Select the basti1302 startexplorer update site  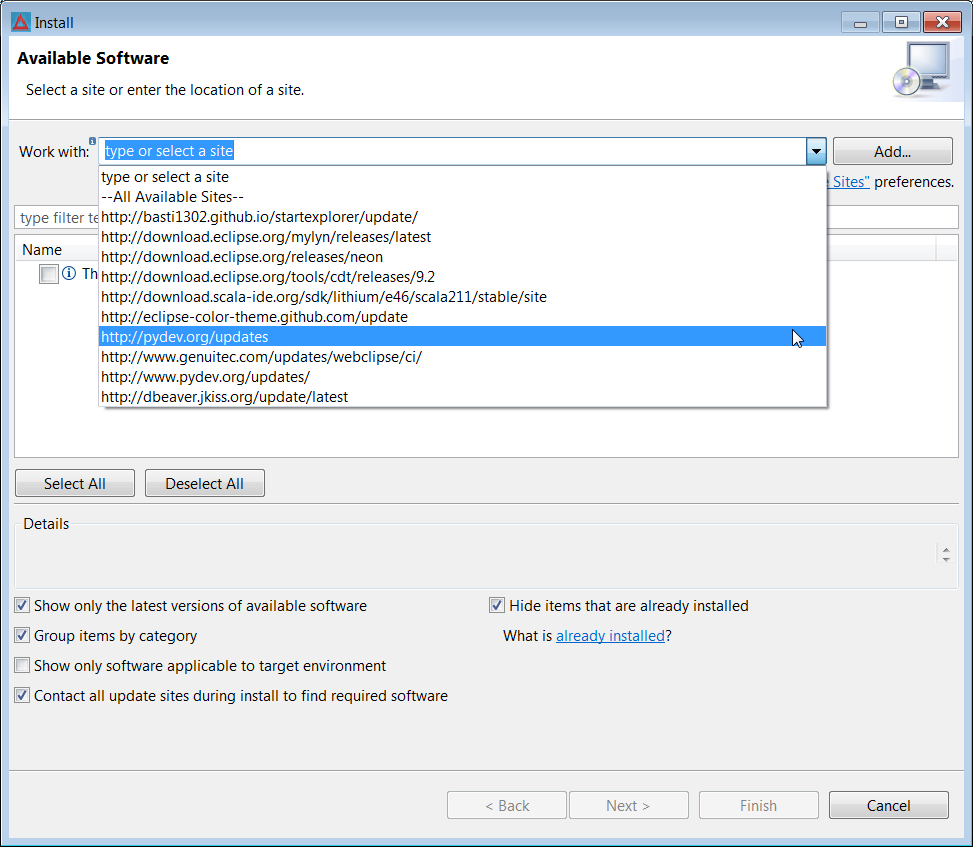point(462,217)
